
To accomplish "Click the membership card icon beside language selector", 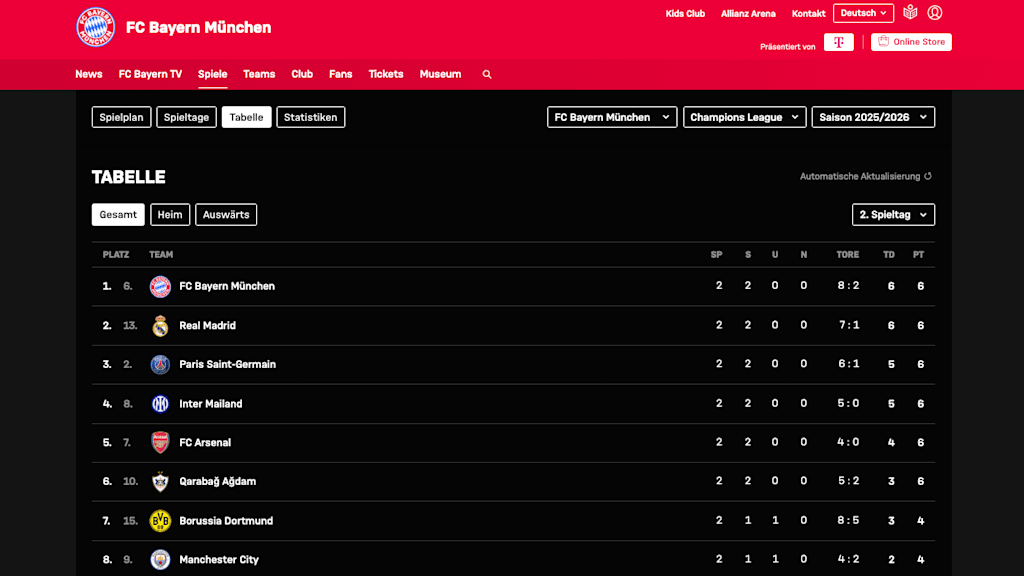I will click(910, 13).
